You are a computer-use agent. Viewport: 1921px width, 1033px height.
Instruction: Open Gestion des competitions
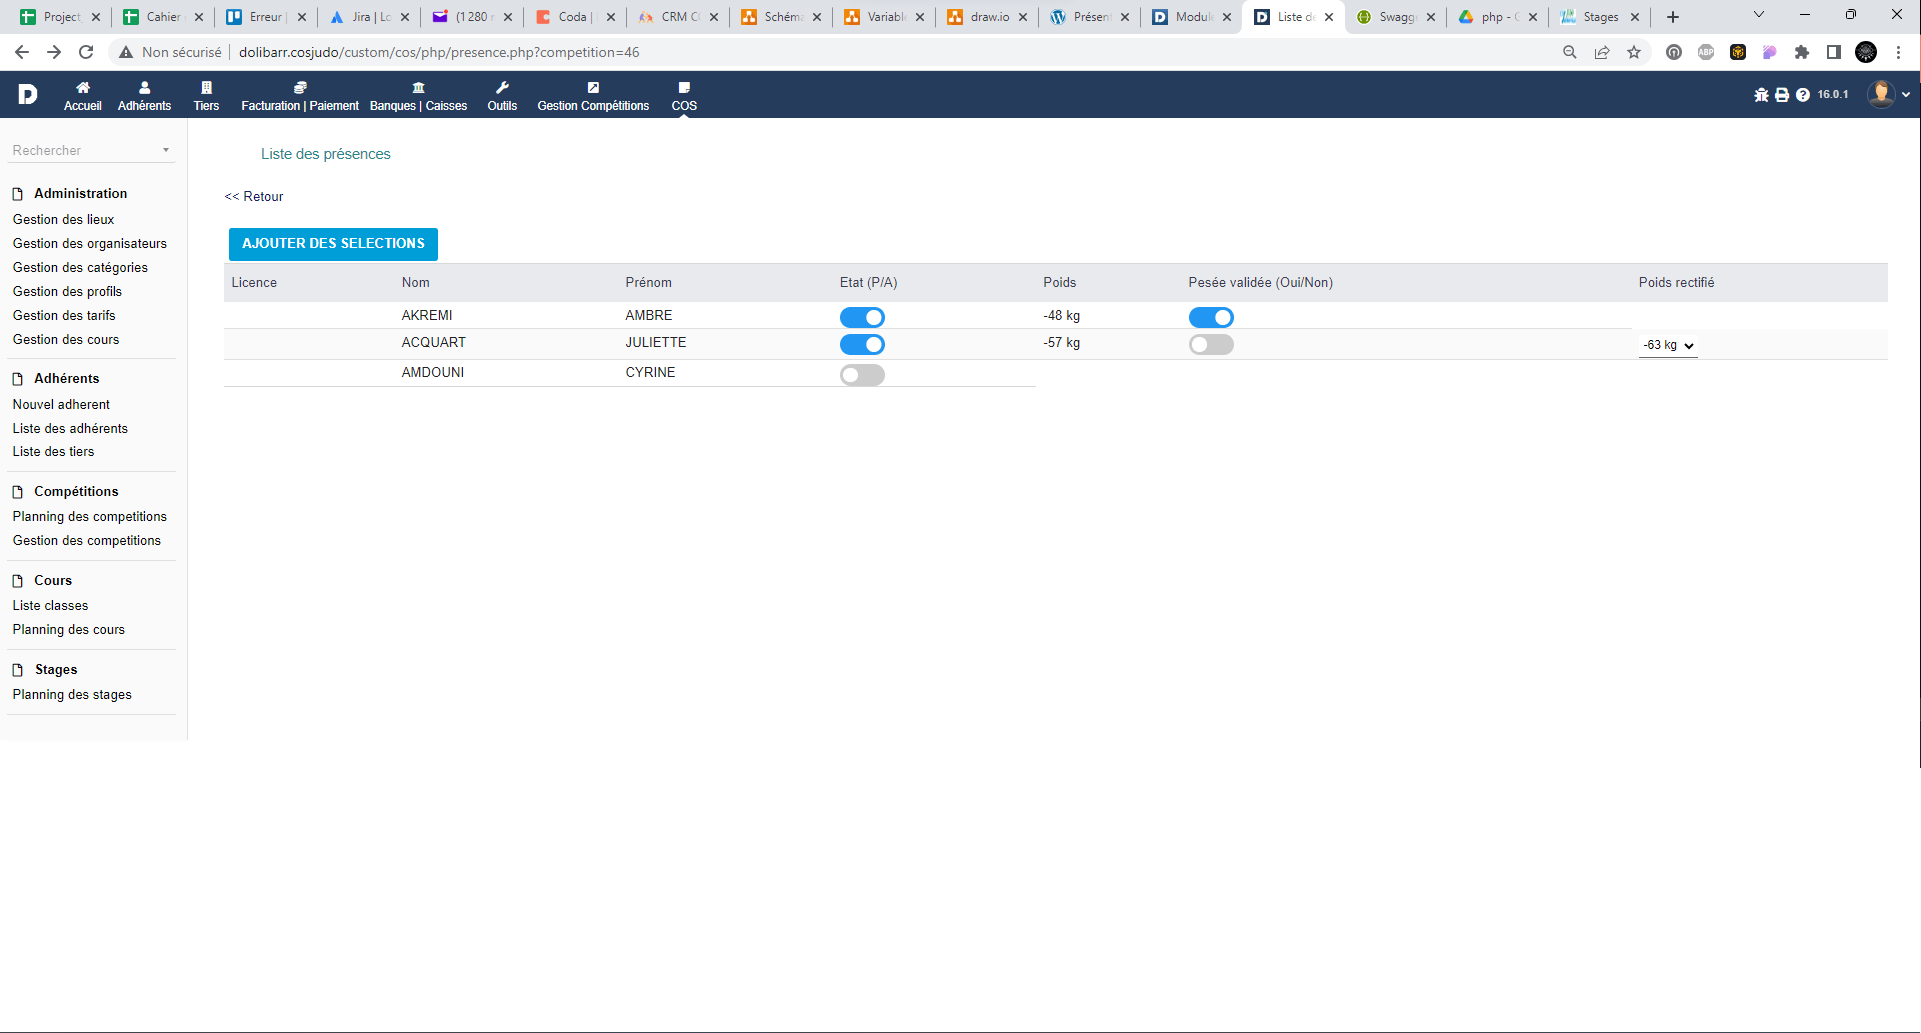(86, 541)
